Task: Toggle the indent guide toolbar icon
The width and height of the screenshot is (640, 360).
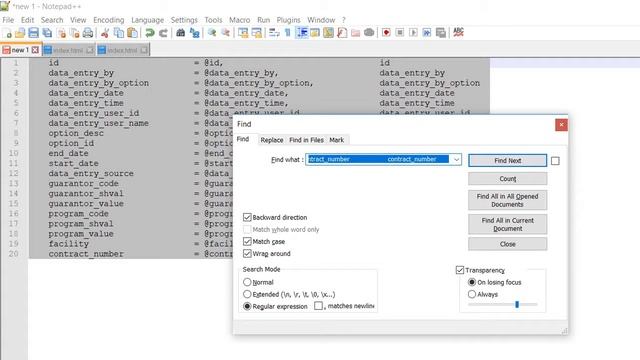Action: pyautogui.click(x=302, y=33)
